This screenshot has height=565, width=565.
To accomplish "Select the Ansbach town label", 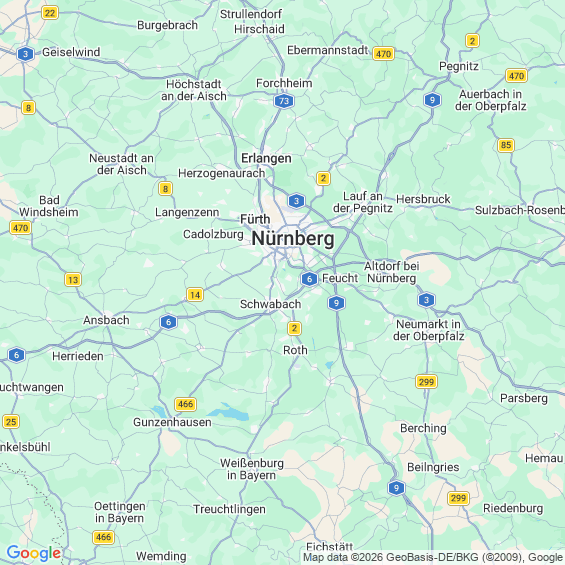I will click(106, 320).
